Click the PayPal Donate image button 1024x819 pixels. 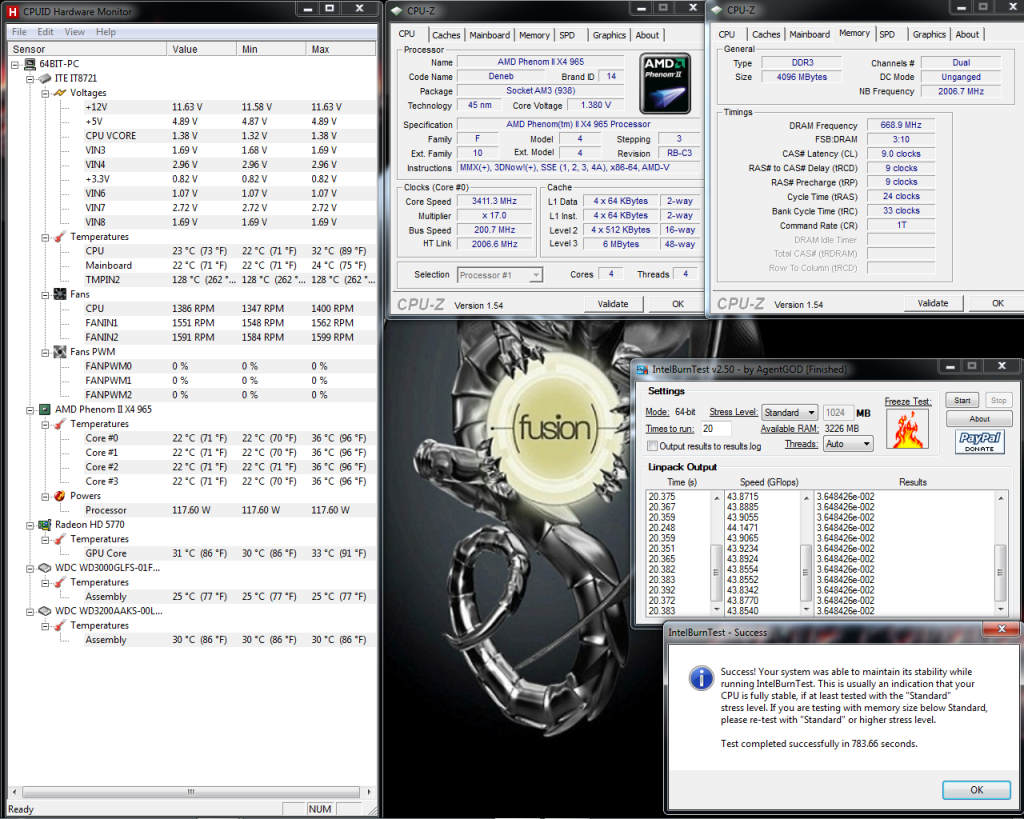pos(979,441)
